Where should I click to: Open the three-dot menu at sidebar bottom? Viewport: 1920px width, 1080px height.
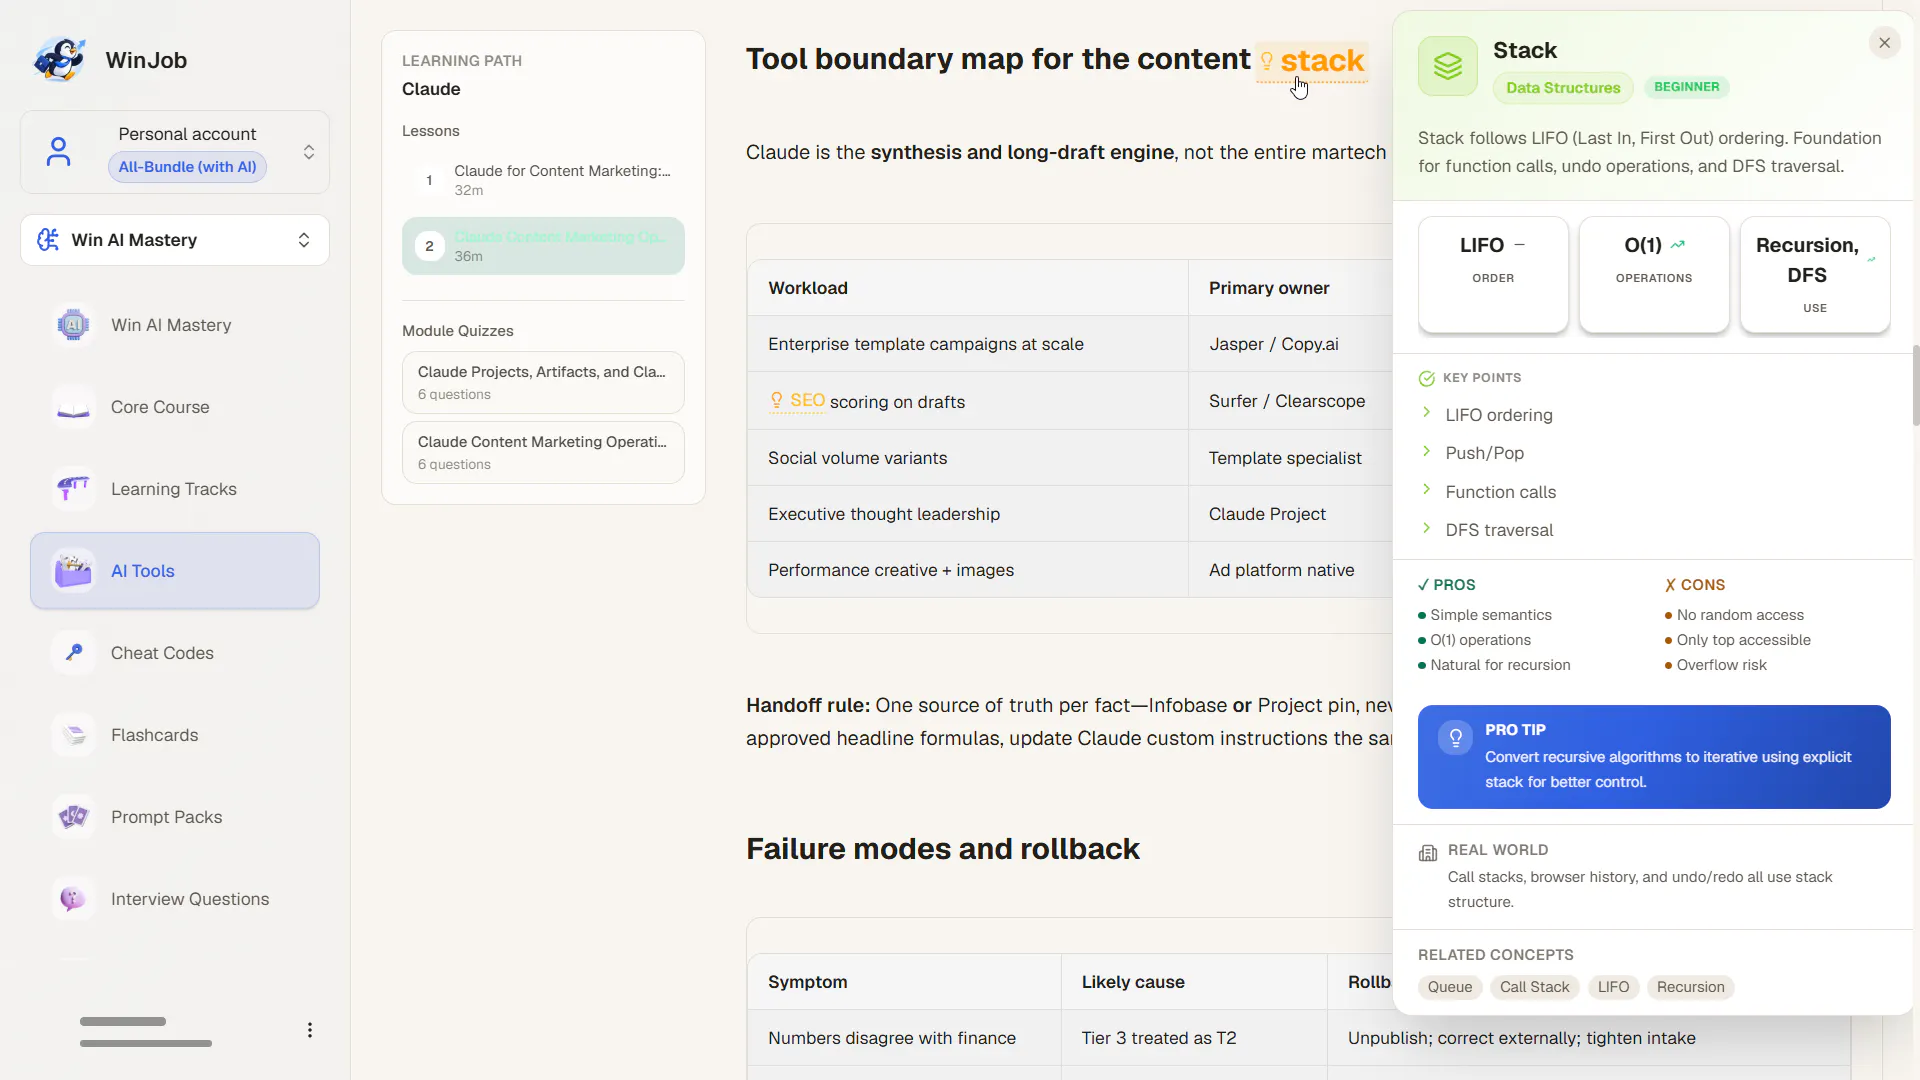[x=310, y=1030]
